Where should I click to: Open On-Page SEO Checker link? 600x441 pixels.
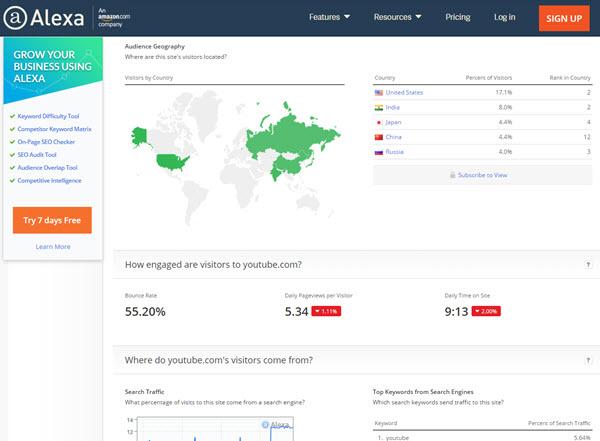pos(46,142)
